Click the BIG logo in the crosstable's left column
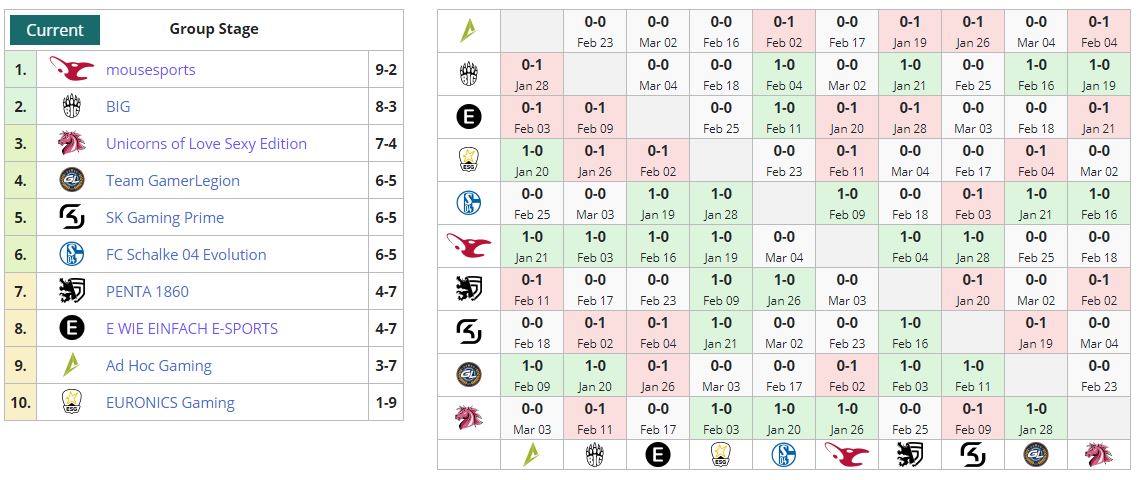 tap(469, 75)
